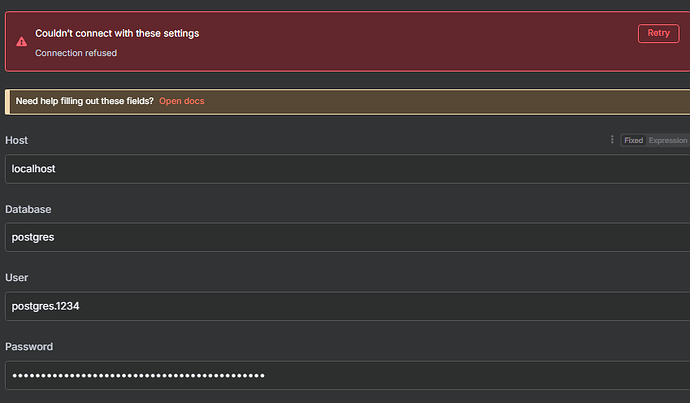The image size is (690, 403).
Task: Select the User field with postgres.1234
Action: (340, 306)
